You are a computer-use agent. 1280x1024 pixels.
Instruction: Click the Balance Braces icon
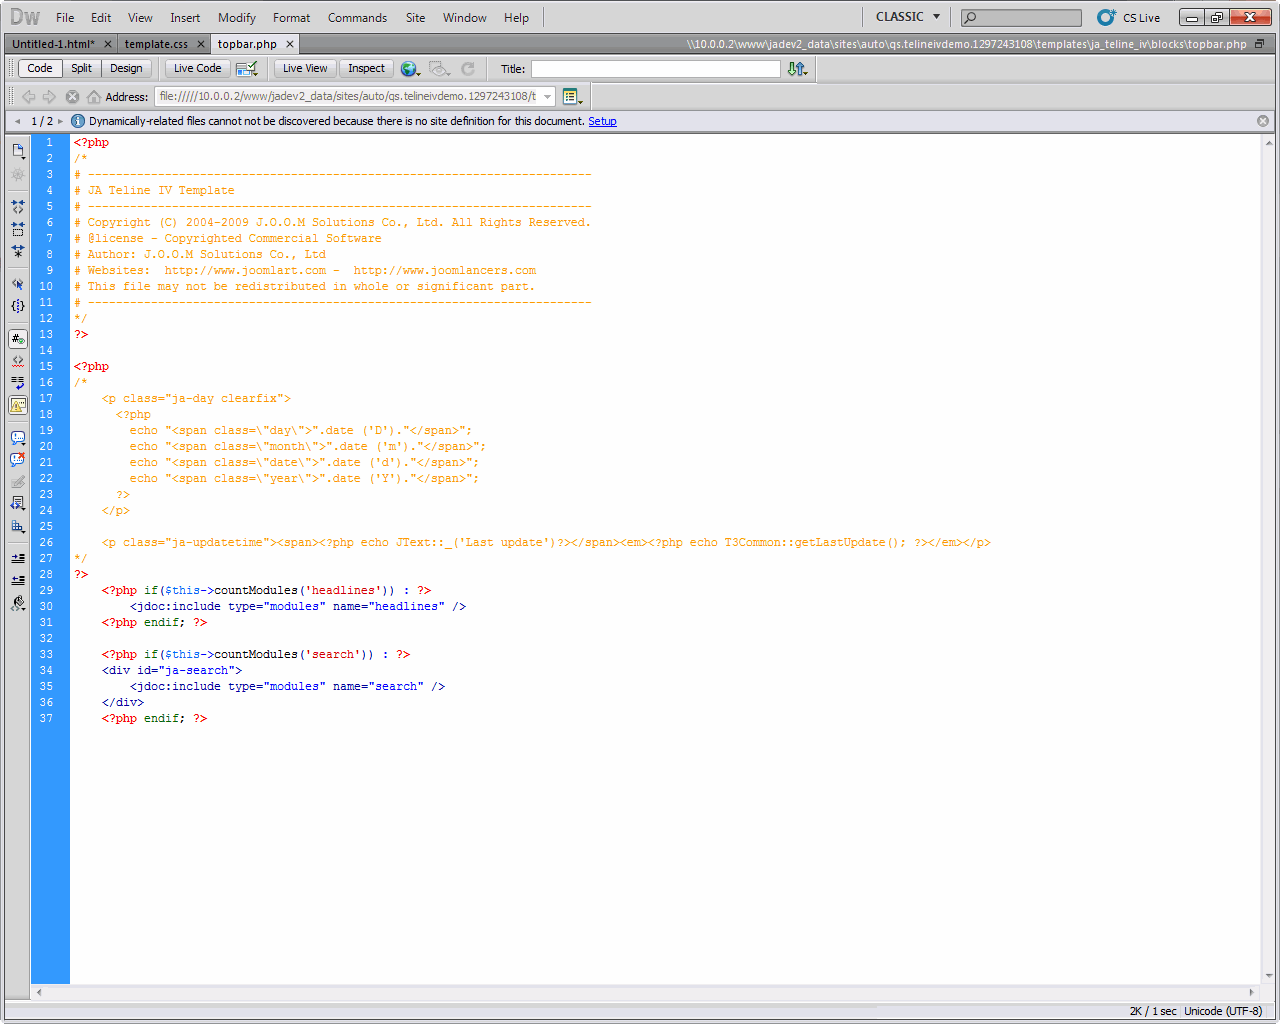point(17,306)
